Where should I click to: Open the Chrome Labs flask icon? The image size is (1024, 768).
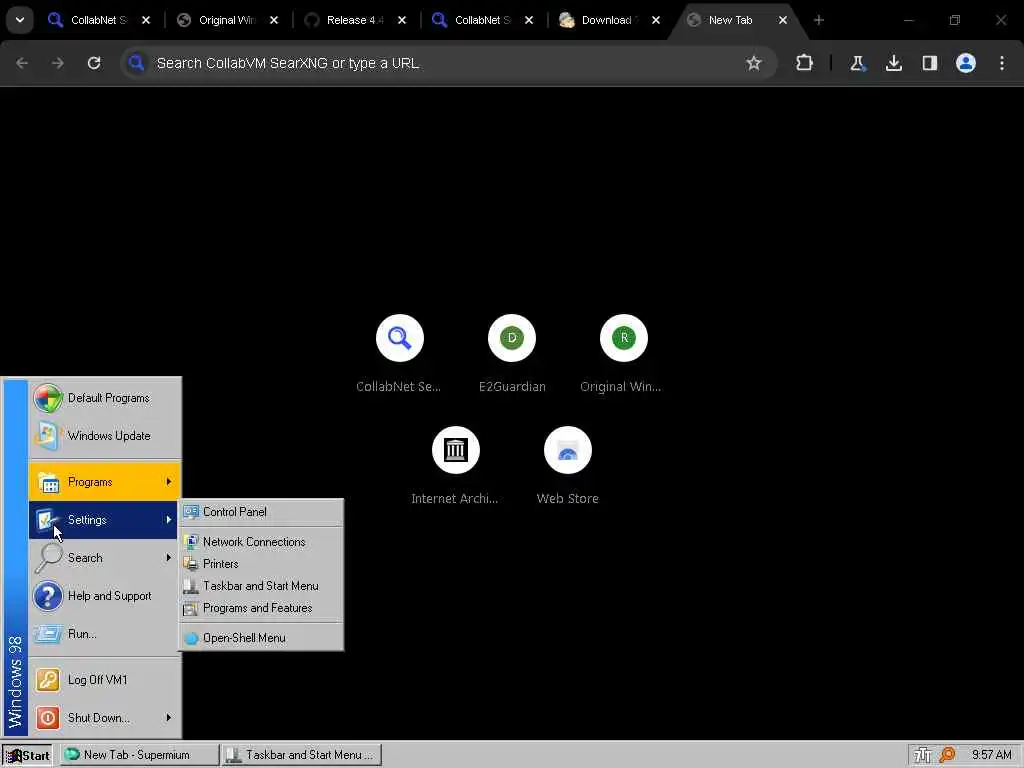857,63
